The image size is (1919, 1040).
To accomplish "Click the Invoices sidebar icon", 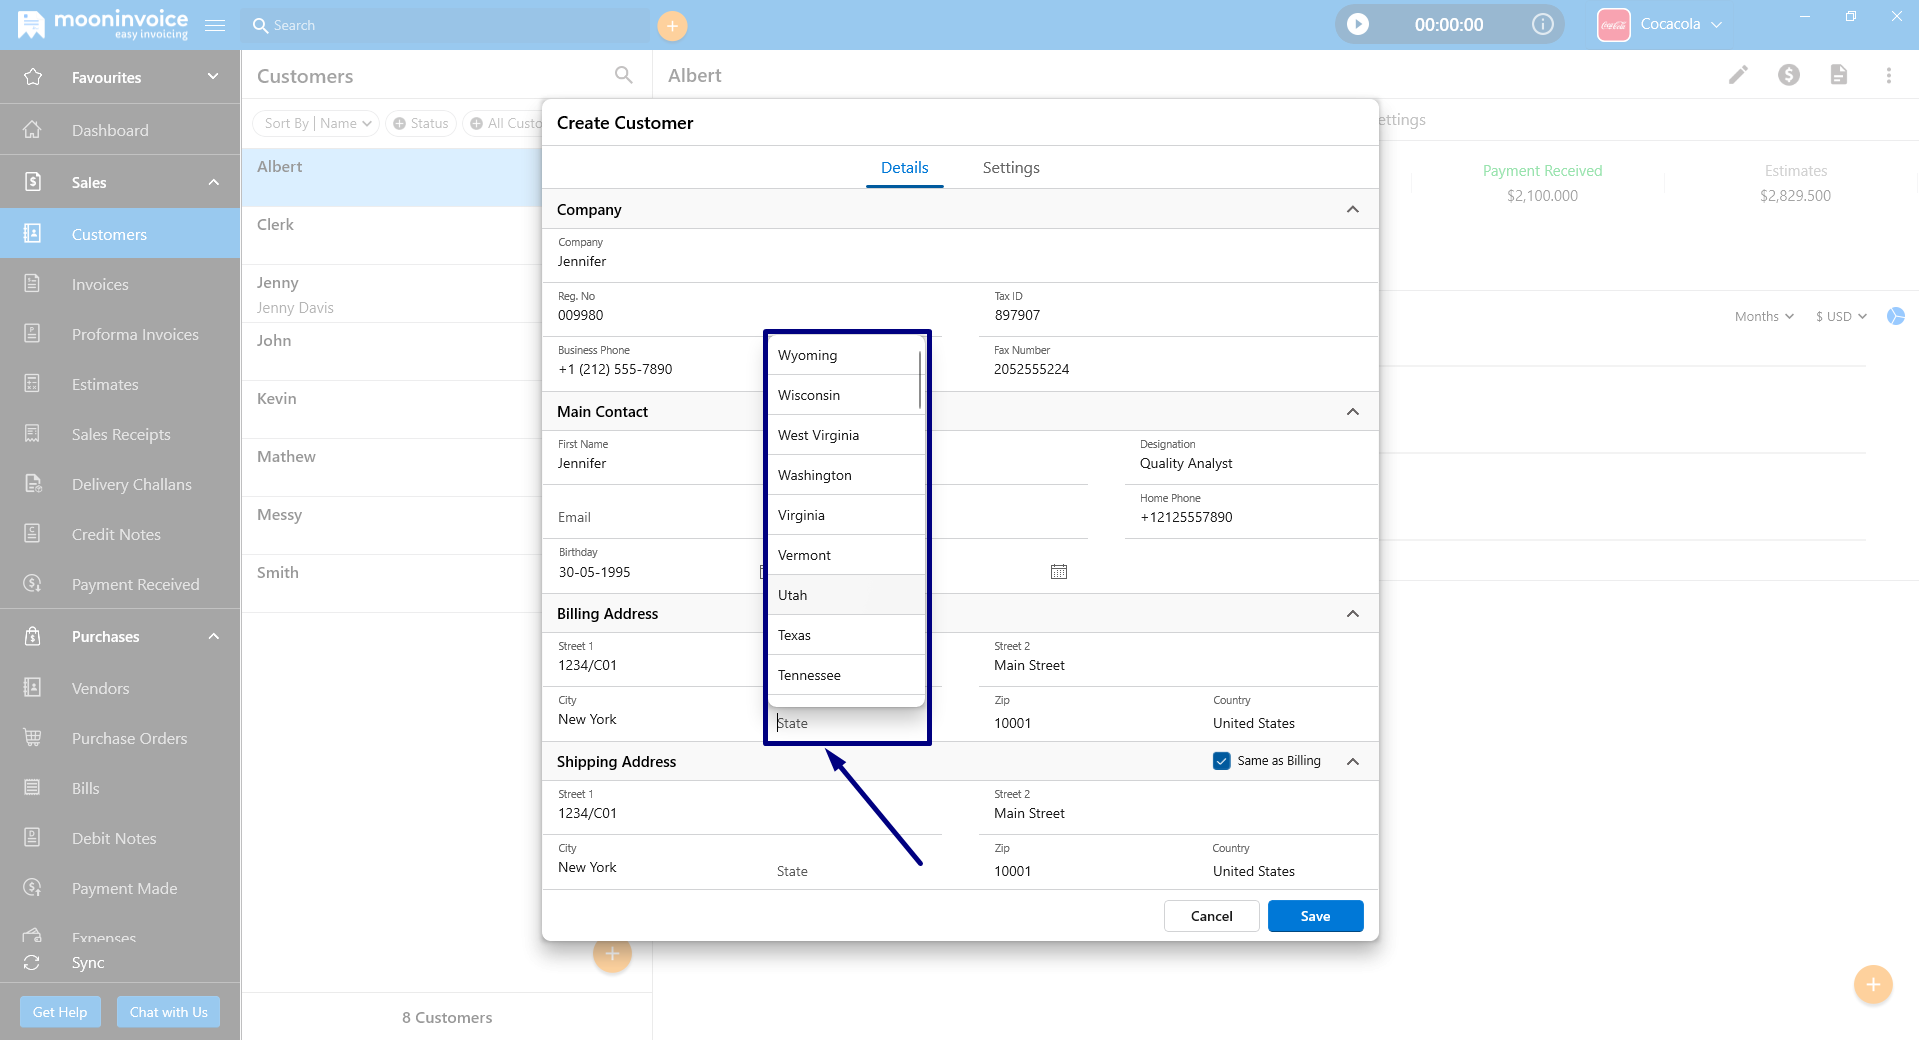I will tap(32, 284).
